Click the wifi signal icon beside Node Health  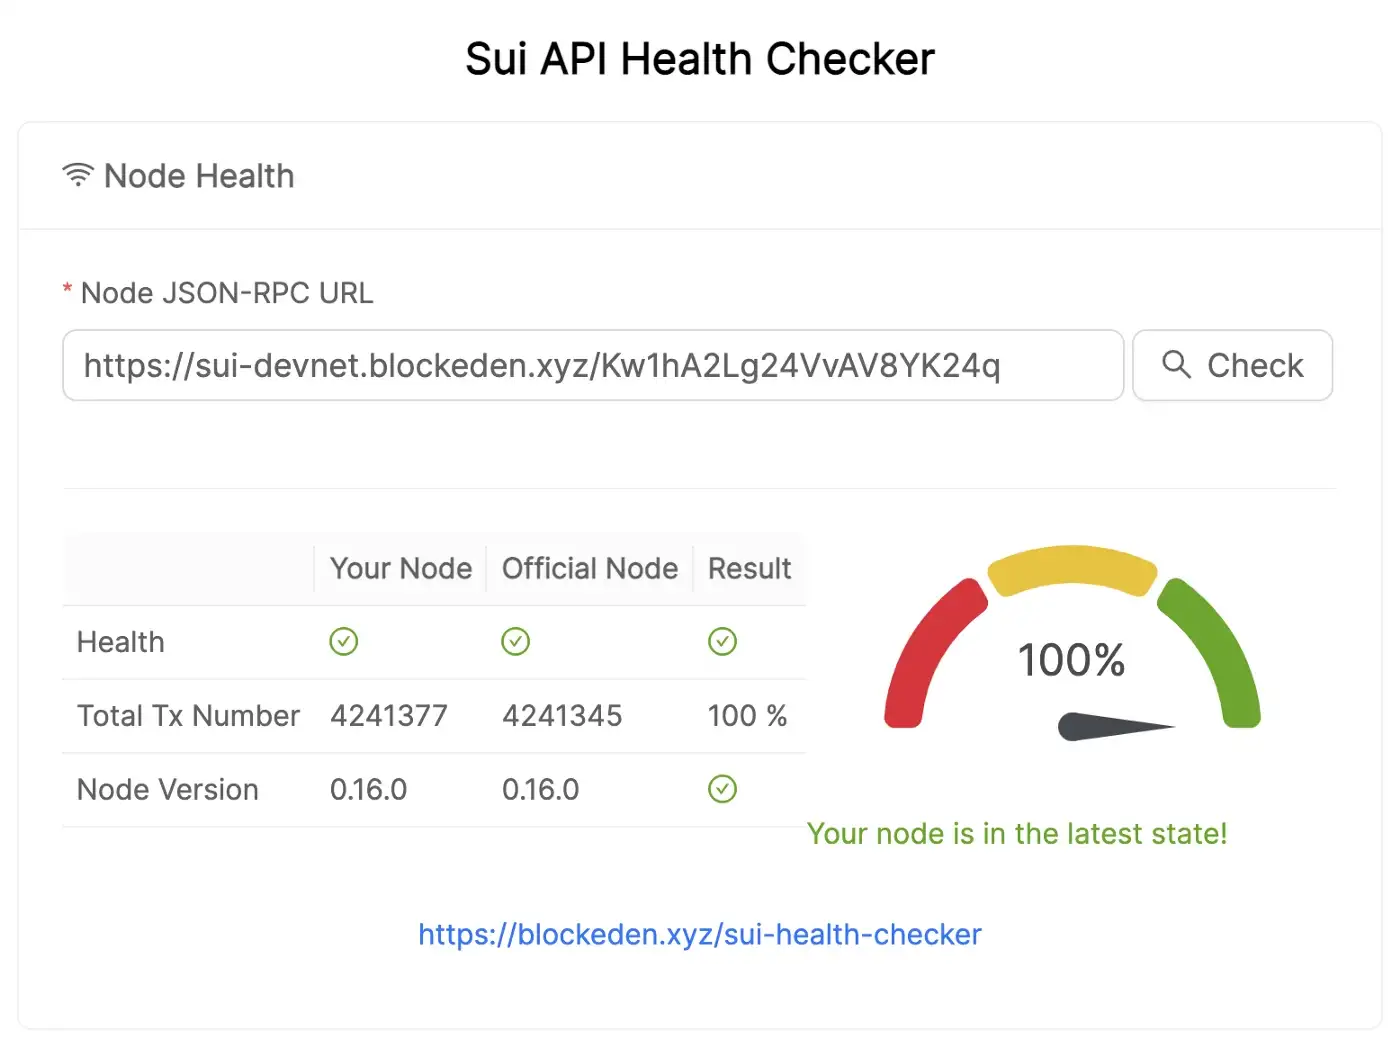click(x=78, y=175)
